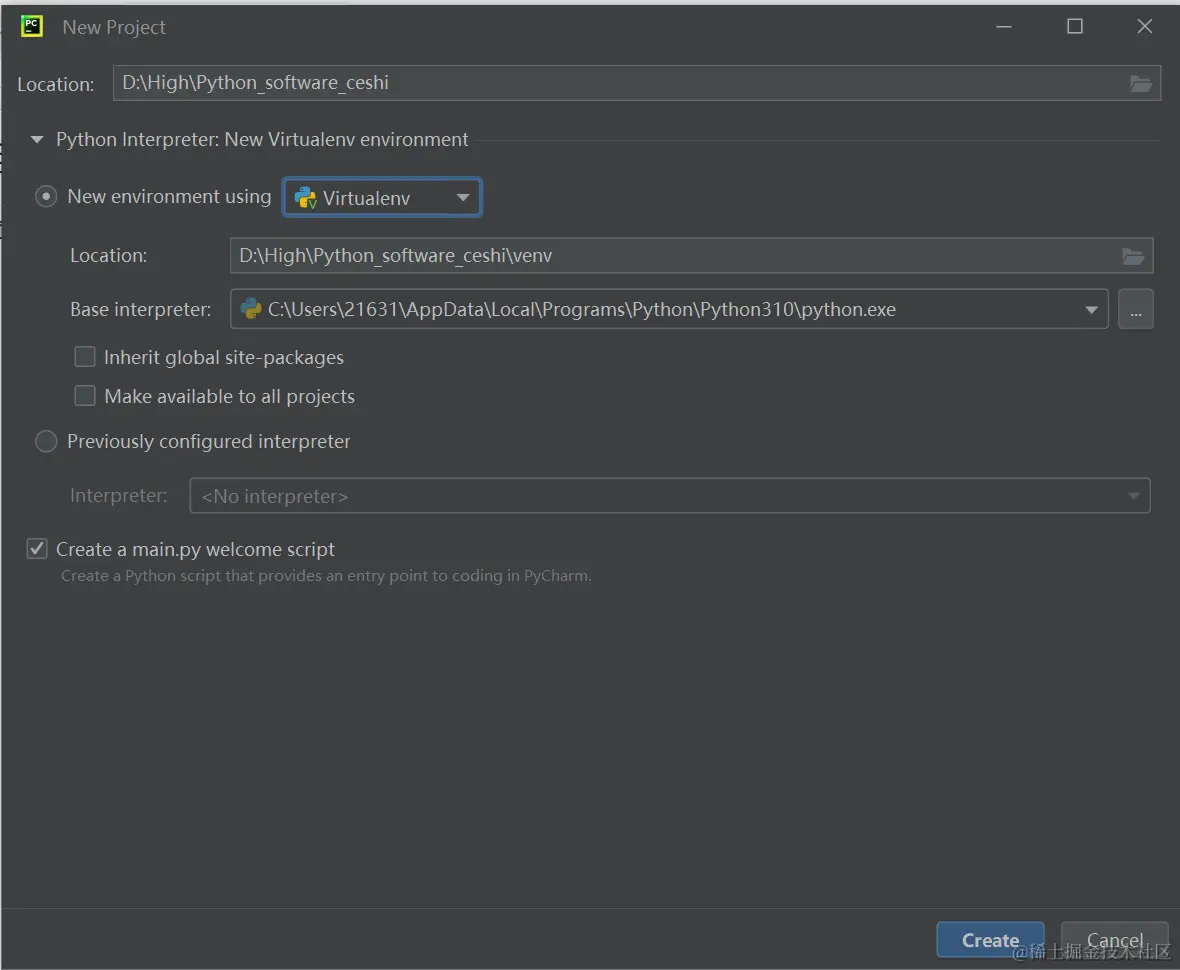Click the venv Location path field
Image resolution: width=1180 pixels, height=970 pixels.
691,256
